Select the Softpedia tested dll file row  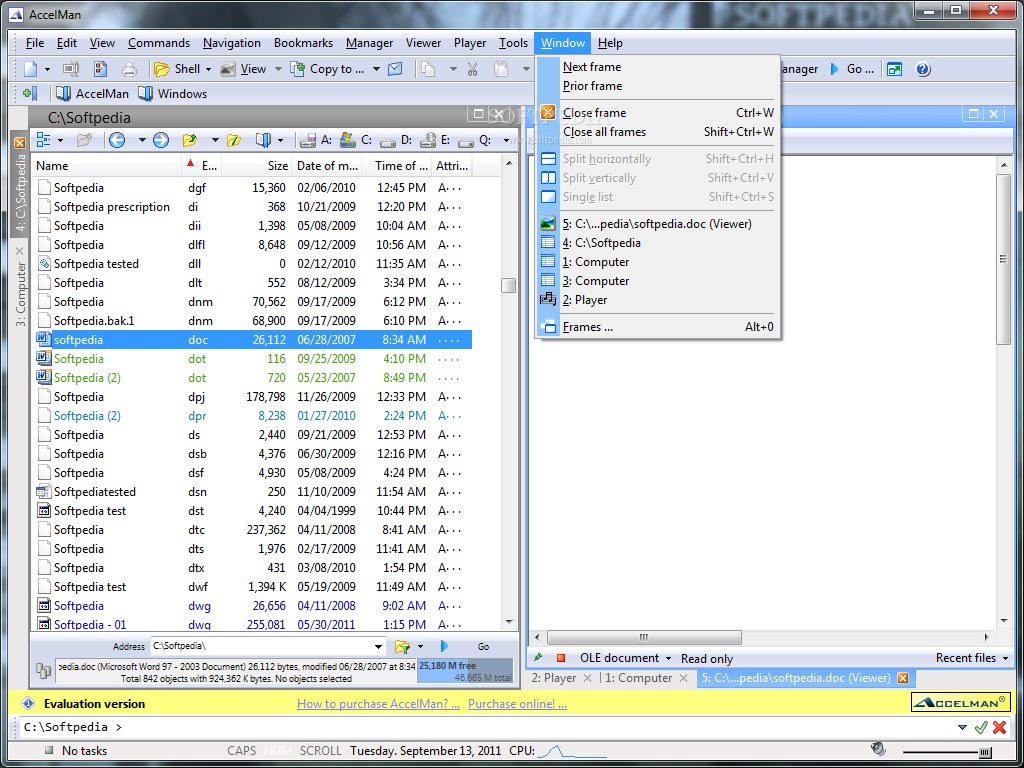pos(252,264)
